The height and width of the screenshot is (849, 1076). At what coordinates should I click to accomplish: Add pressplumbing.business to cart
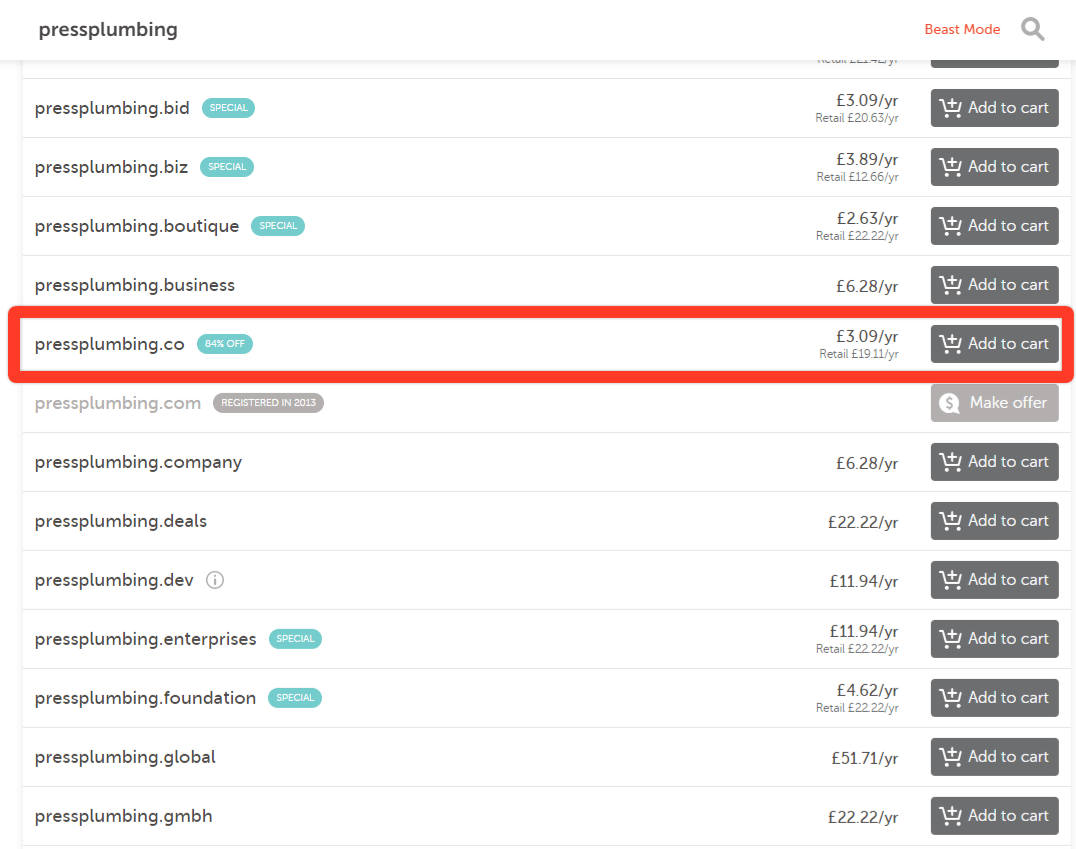coord(994,285)
